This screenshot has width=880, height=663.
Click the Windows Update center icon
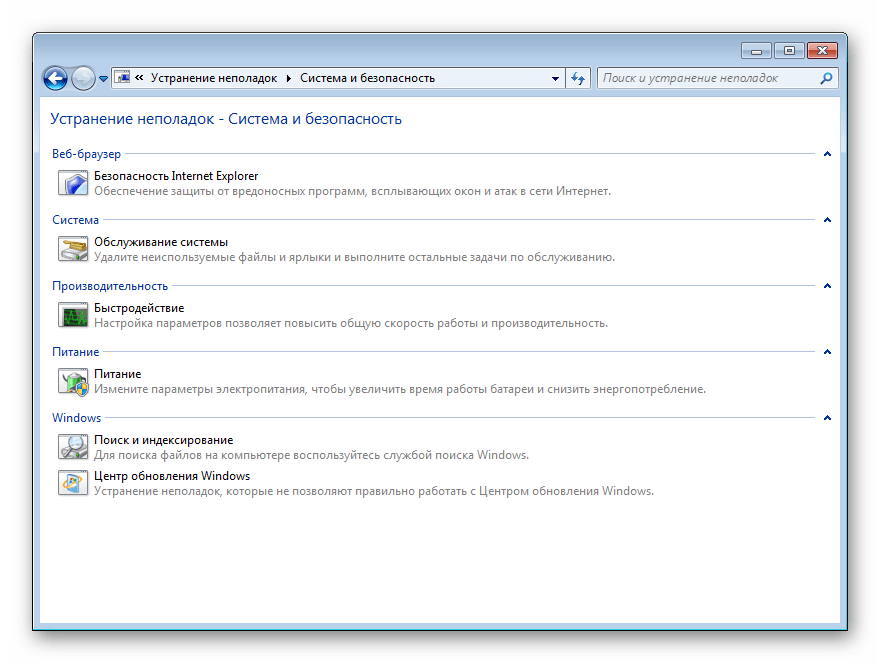[73, 483]
